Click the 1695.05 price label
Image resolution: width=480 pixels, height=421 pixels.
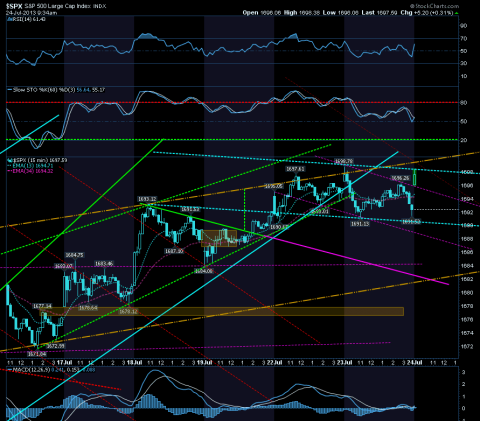coord(273,186)
